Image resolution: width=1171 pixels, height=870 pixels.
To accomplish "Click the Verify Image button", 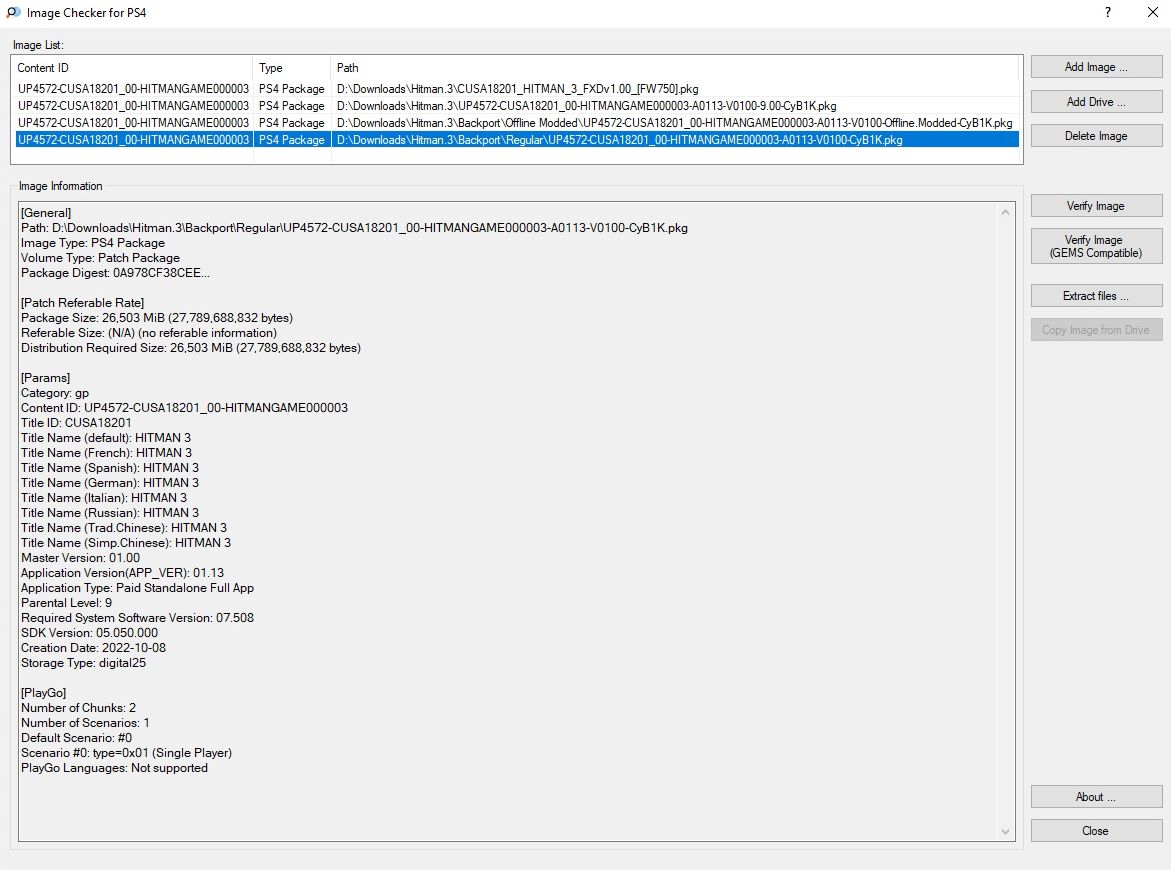I will point(1096,206).
